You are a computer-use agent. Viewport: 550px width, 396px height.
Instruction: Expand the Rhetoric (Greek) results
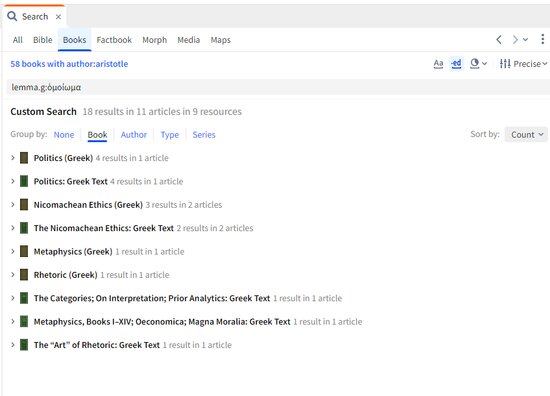click(x=13, y=275)
